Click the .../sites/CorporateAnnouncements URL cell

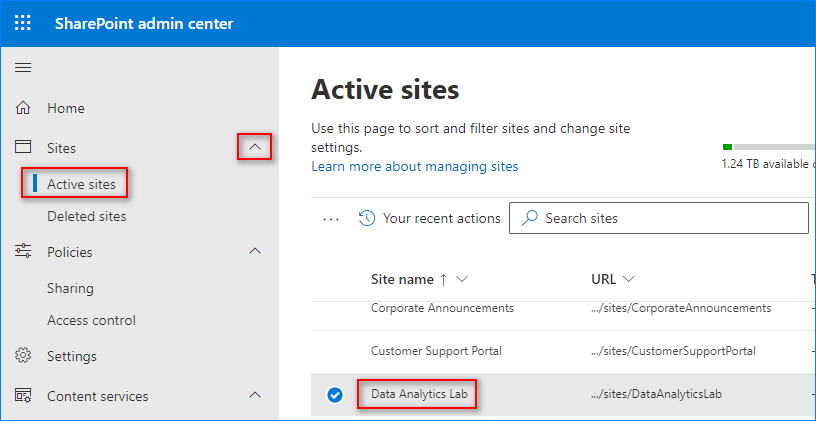(x=681, y=308)
